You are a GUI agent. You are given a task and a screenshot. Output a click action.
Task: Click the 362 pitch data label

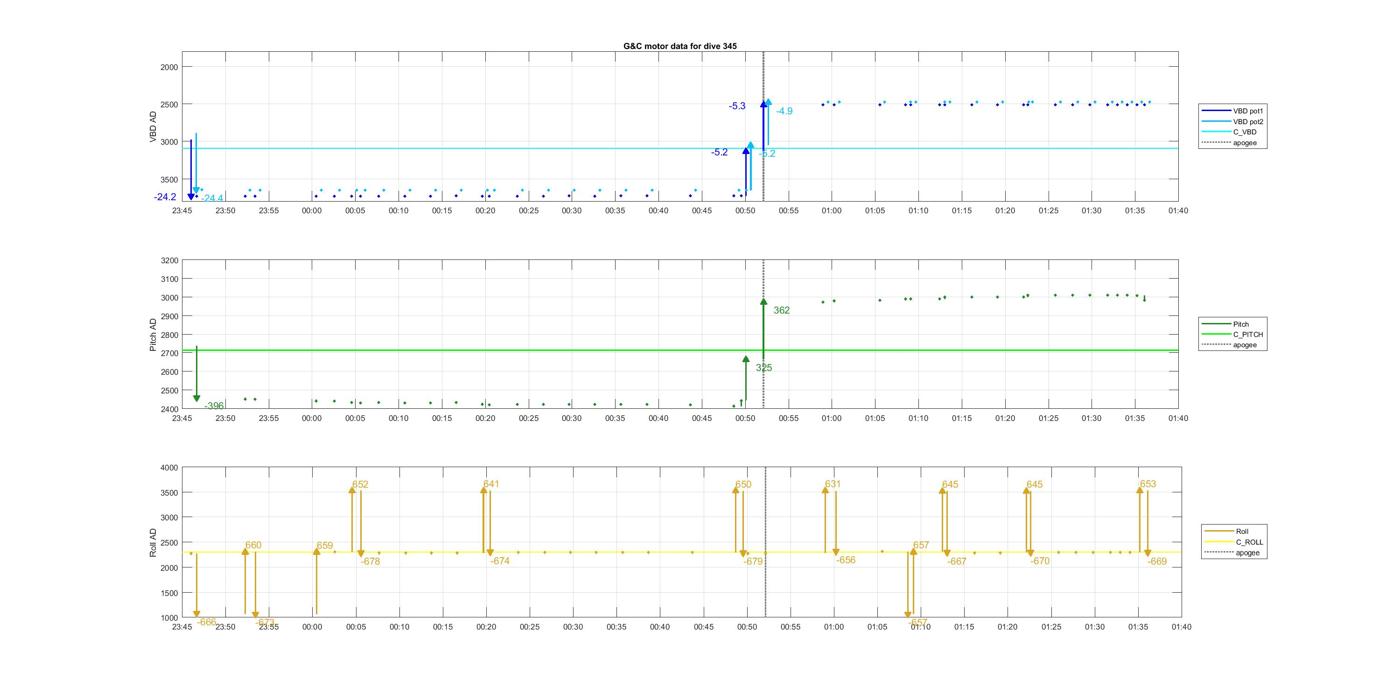[781, 310]
